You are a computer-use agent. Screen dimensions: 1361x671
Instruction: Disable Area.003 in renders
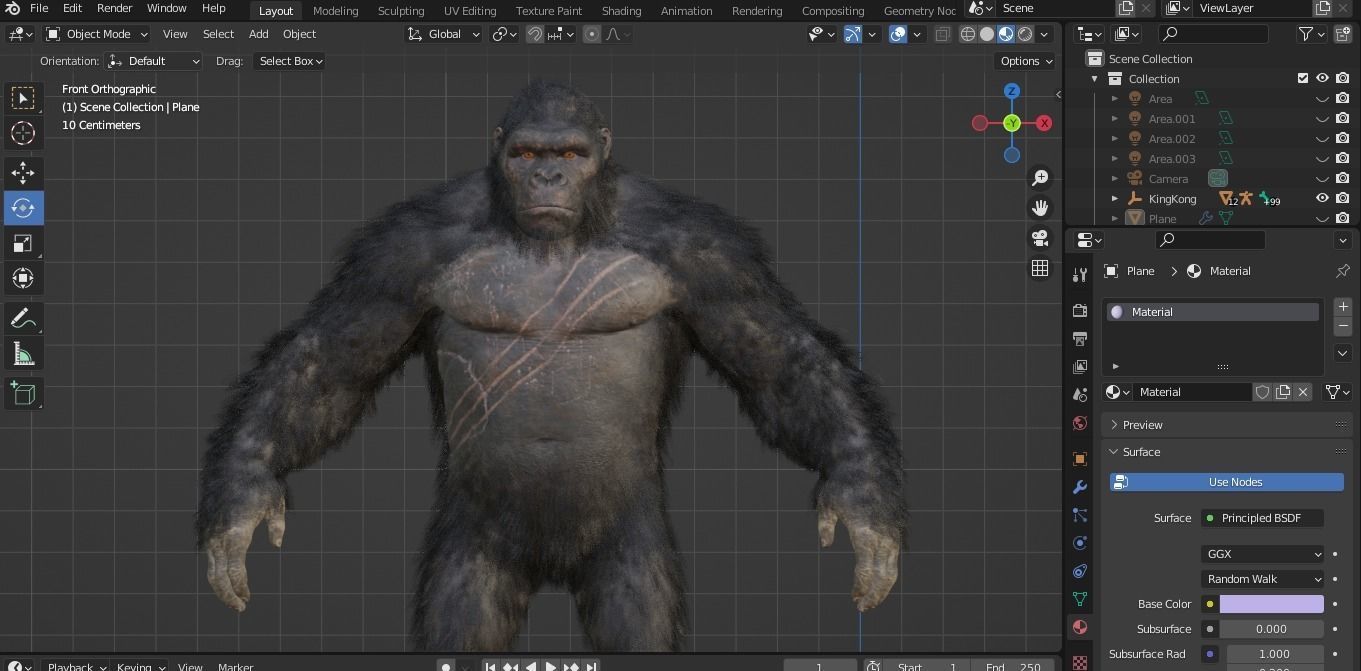pos(1342,158)
